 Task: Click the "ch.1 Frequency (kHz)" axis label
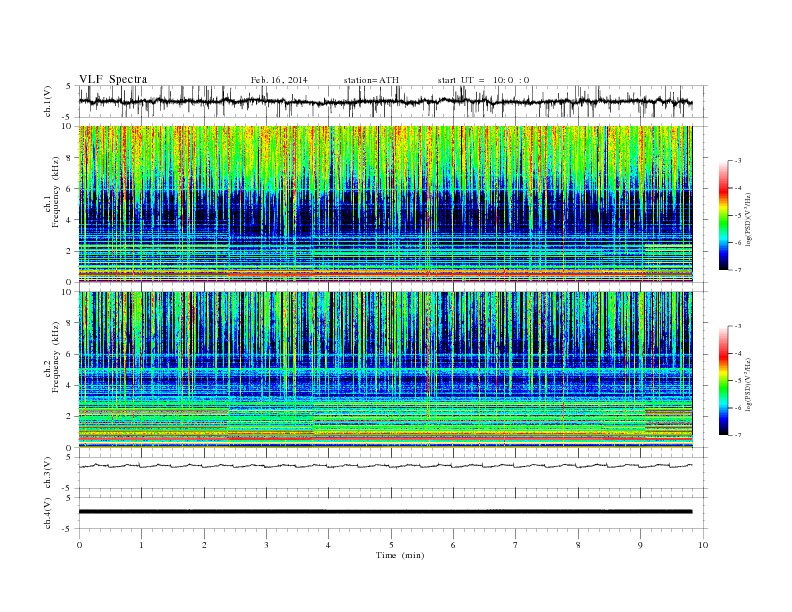[x=53, y=205]
